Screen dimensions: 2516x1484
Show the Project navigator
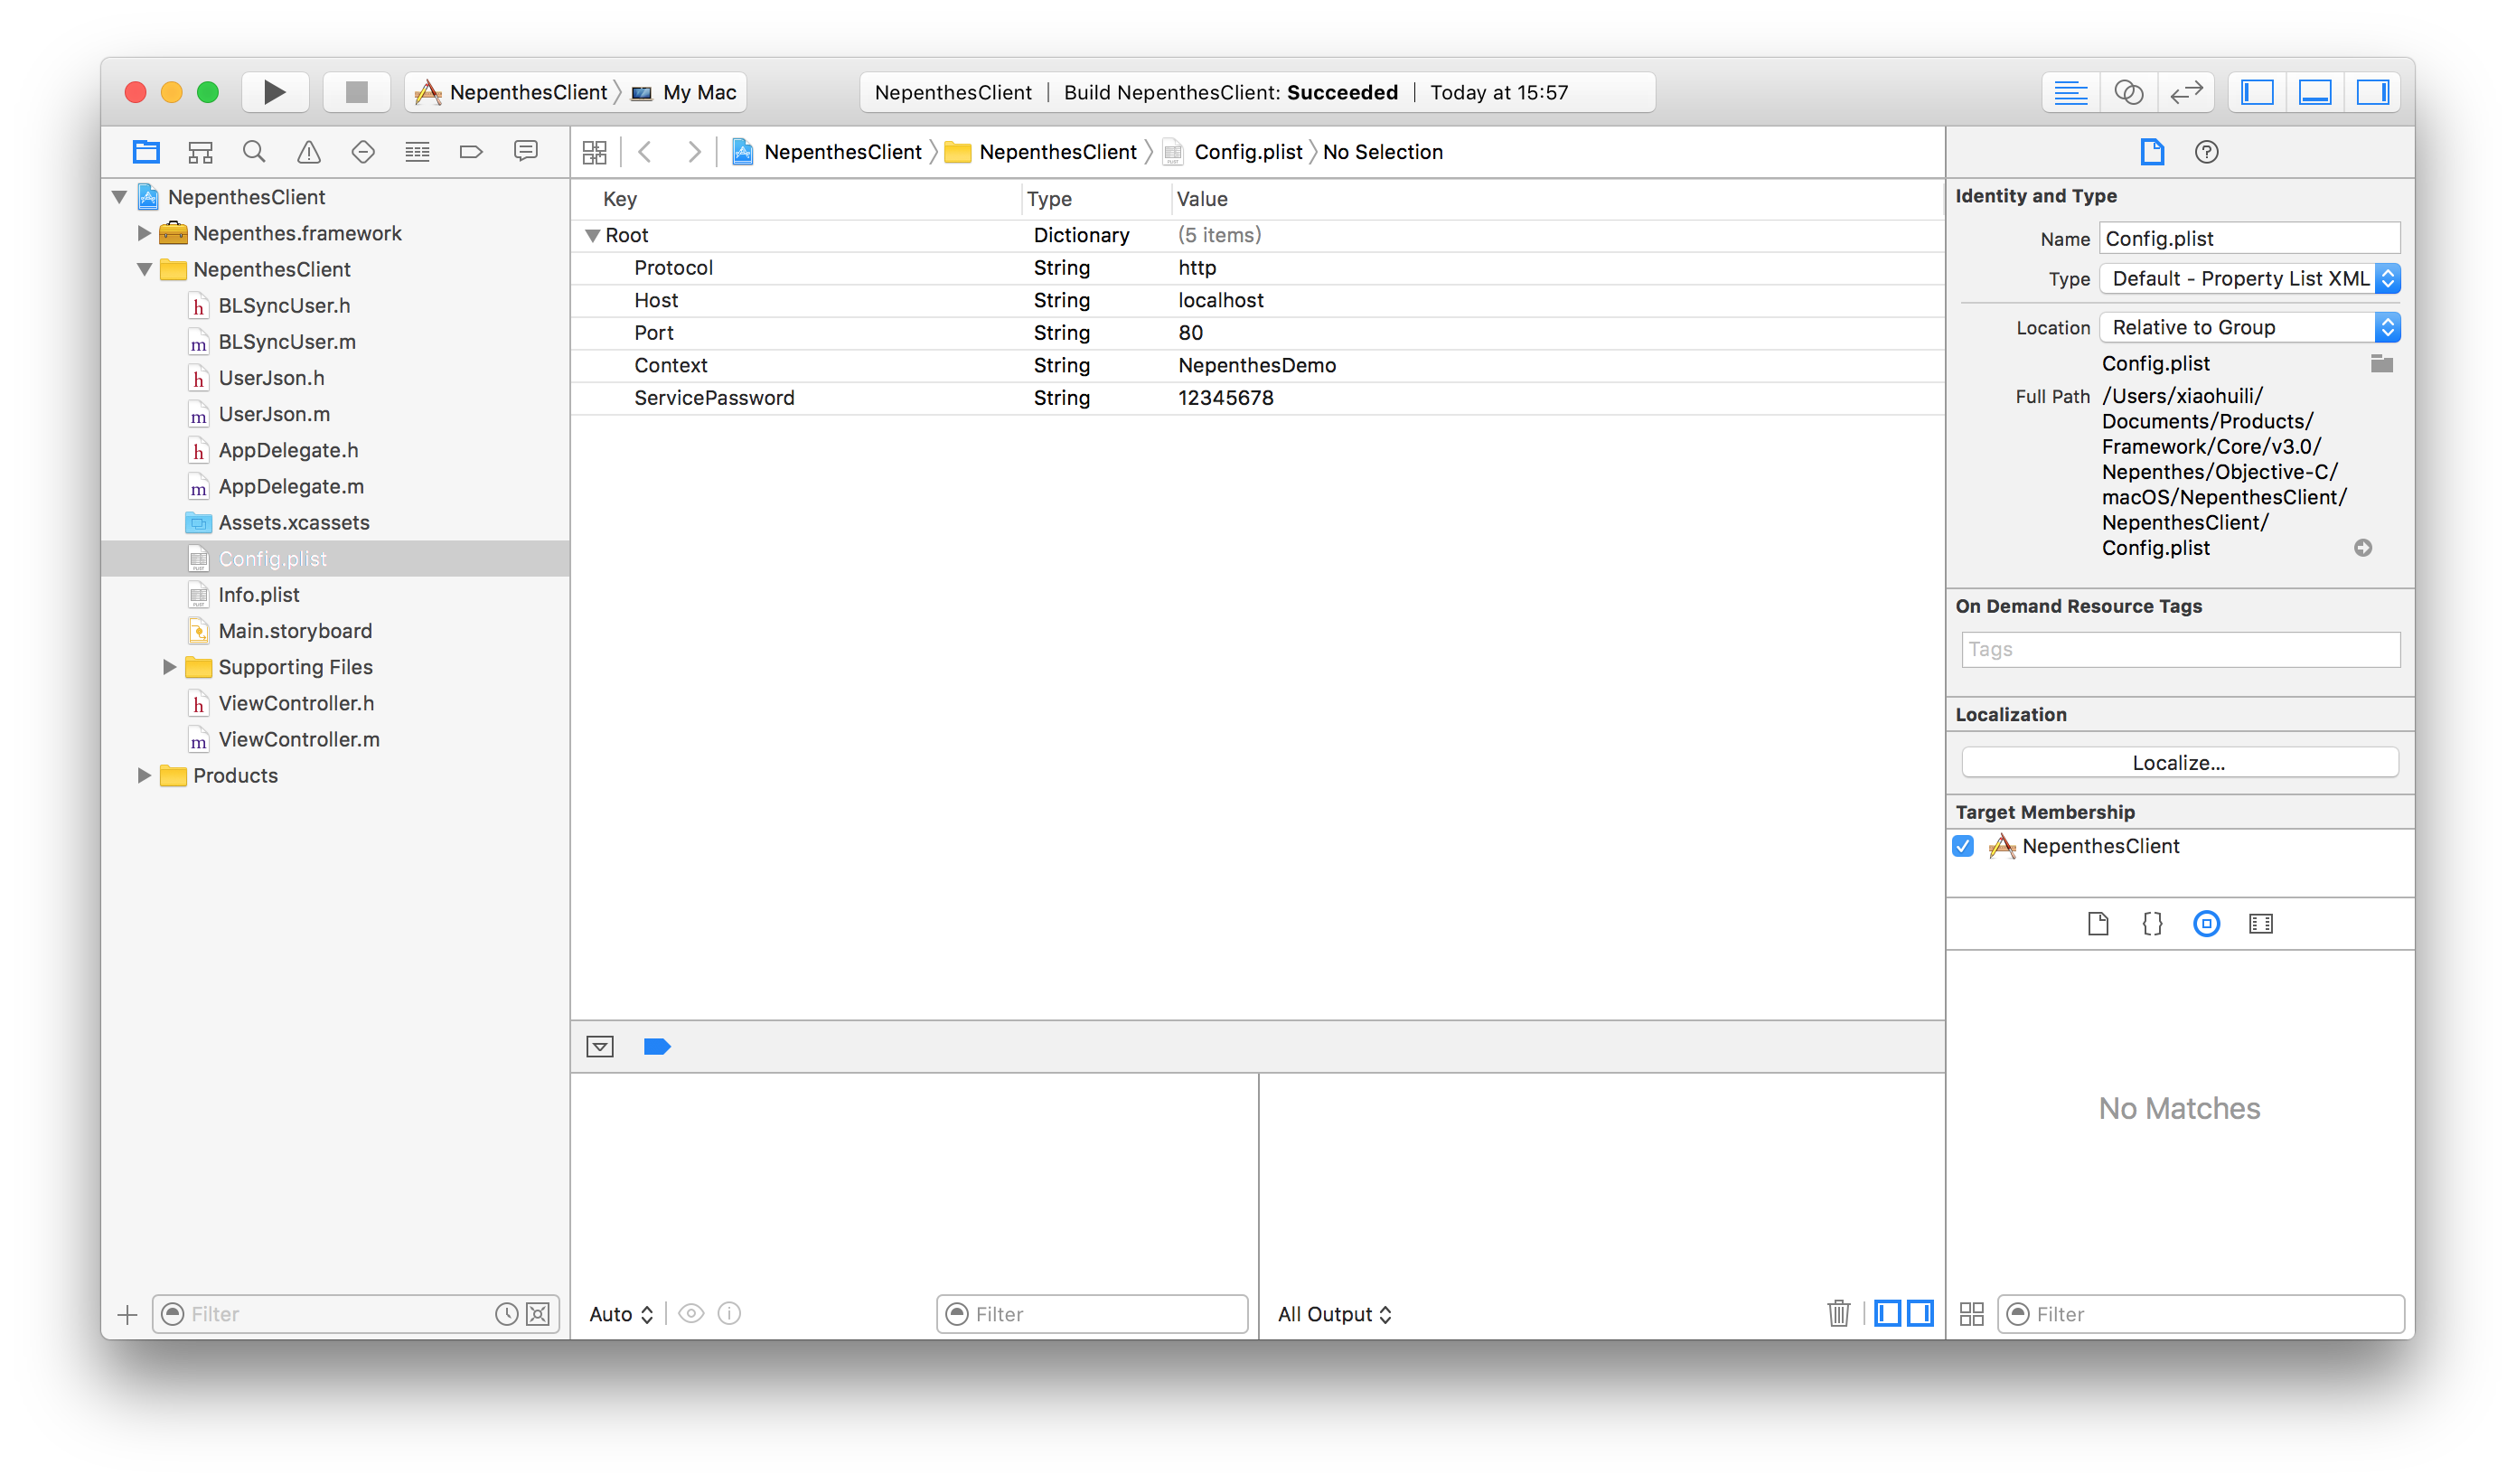[146, 152]
